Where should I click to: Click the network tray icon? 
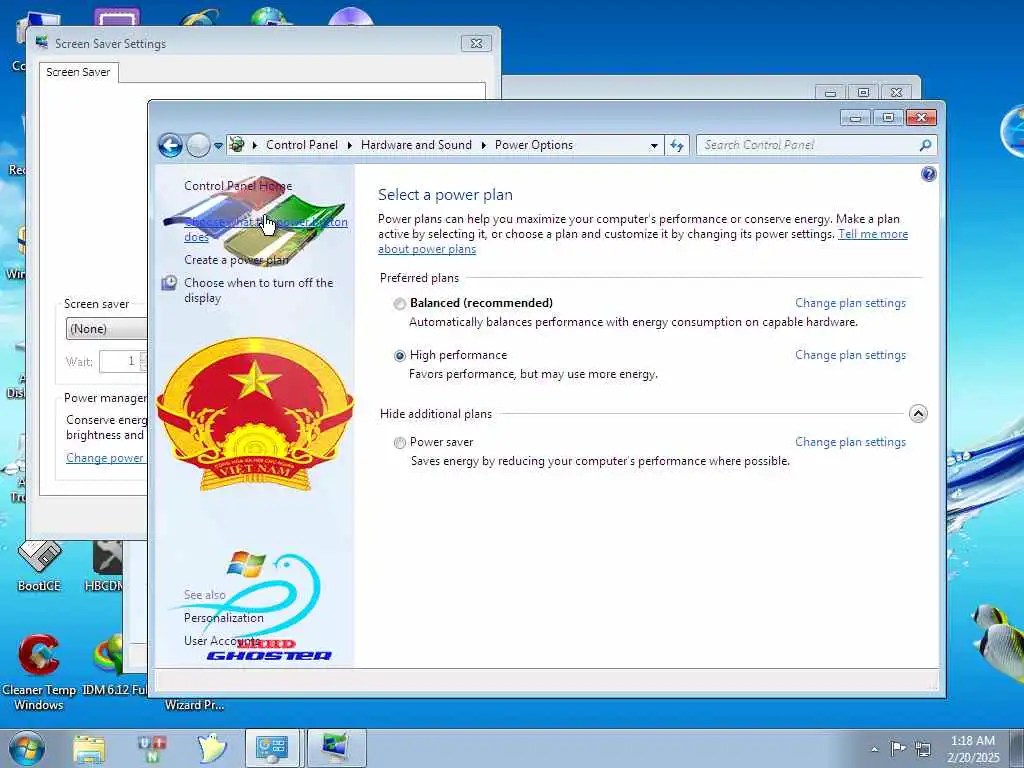tap(923, 748)
